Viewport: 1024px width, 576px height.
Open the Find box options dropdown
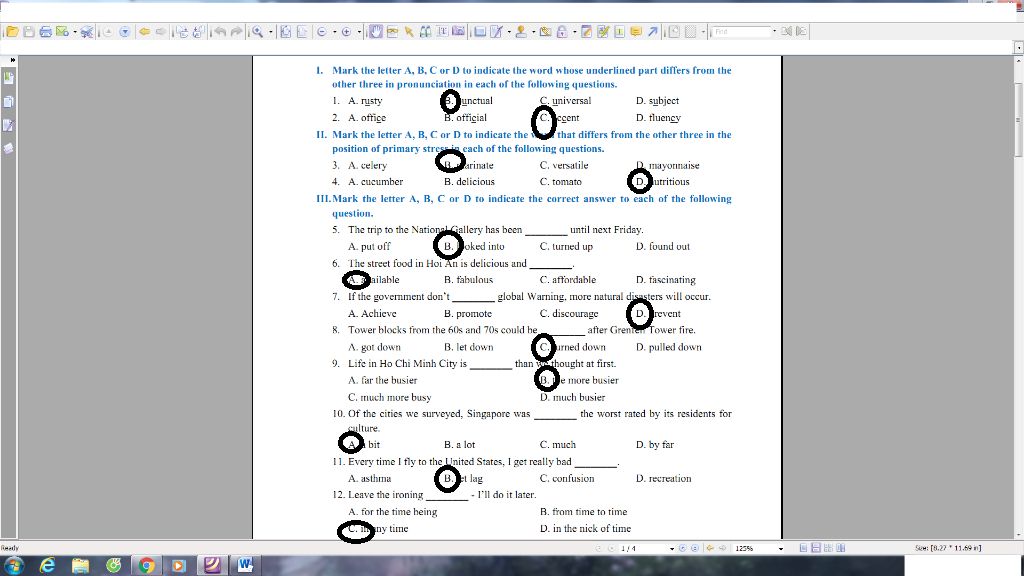(x=775, y=31)
